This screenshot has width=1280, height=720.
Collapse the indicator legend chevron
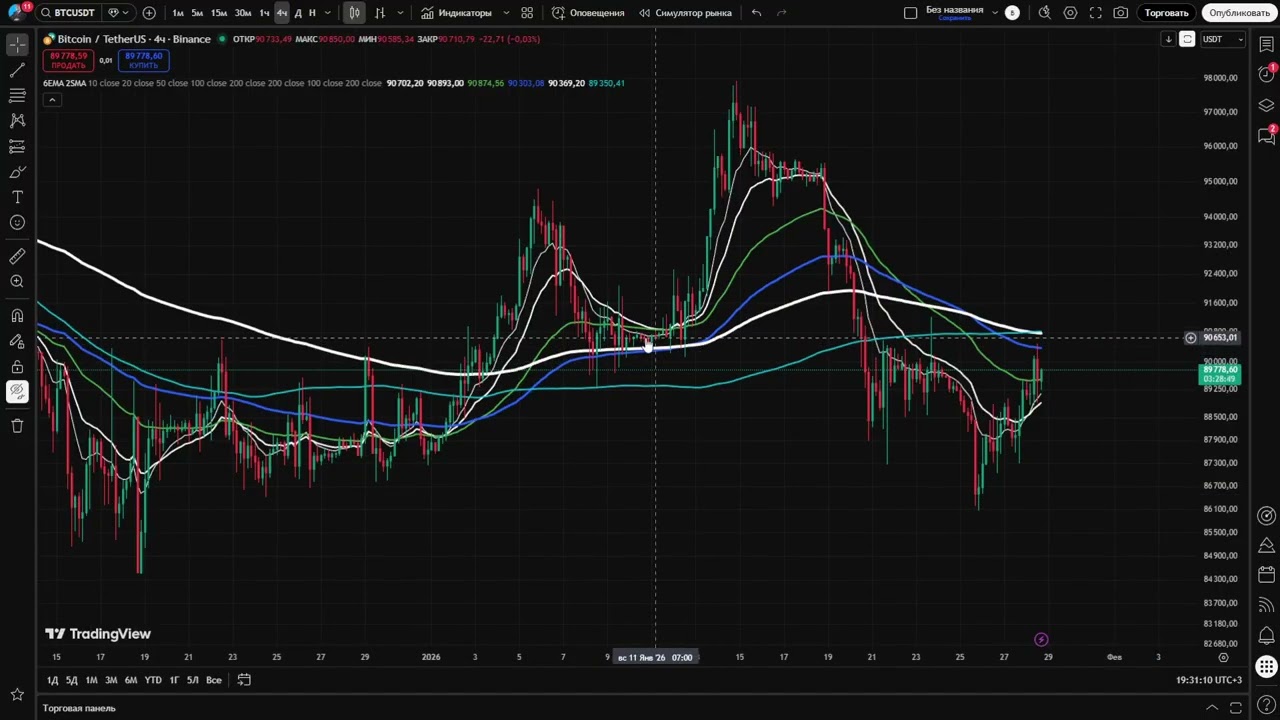tap(52, 99)
